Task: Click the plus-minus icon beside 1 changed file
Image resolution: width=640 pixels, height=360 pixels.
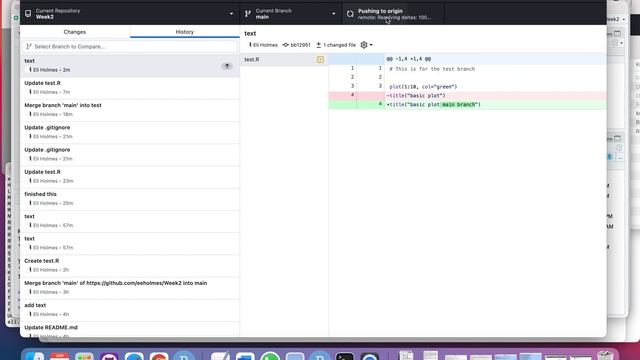Action: click(319, 45)
